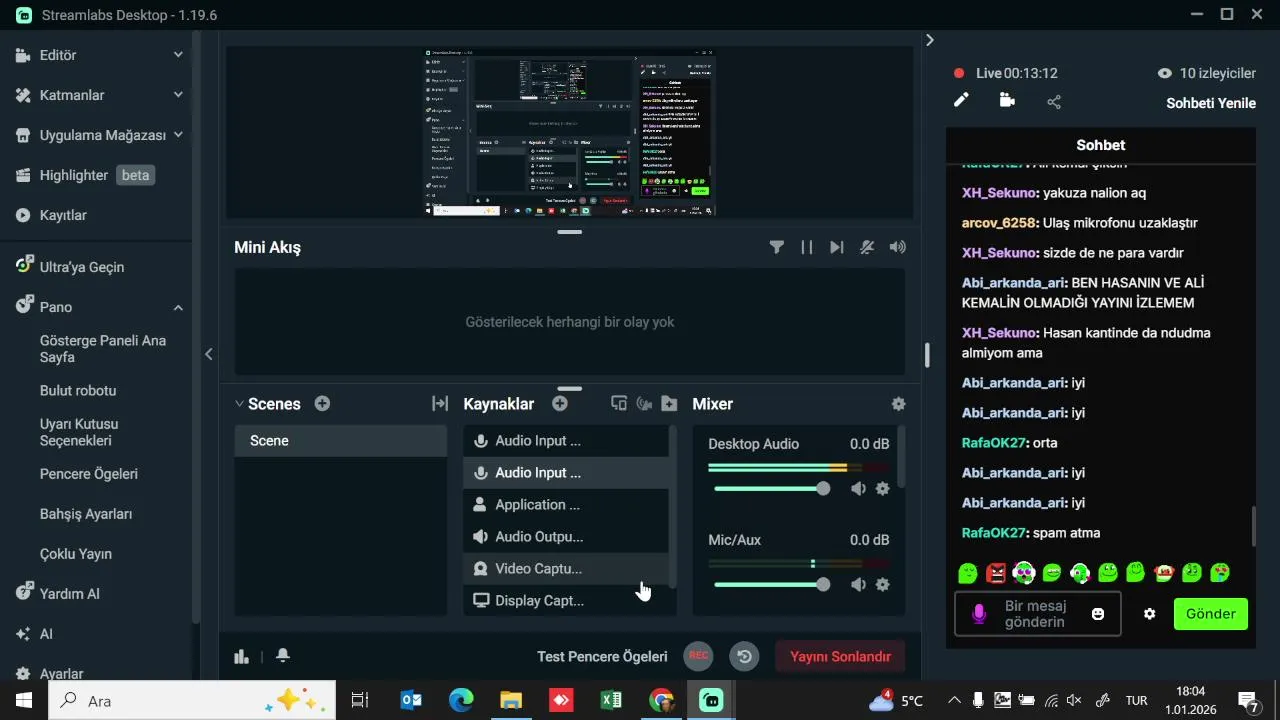Toggle mute alert notifications in Mini Akış

pos(867,247)
